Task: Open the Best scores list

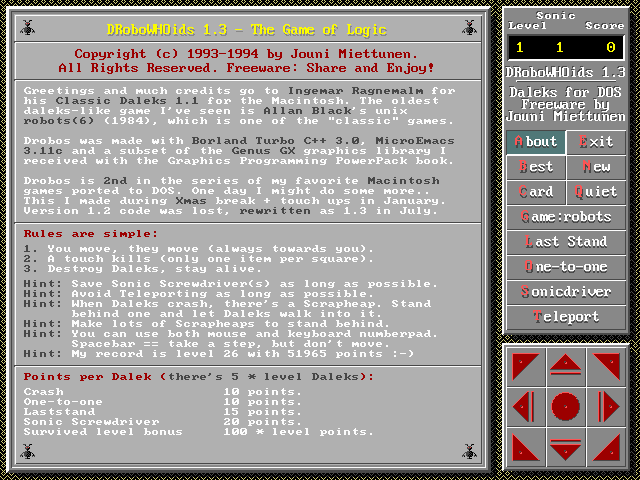Action: coord(536,167)
